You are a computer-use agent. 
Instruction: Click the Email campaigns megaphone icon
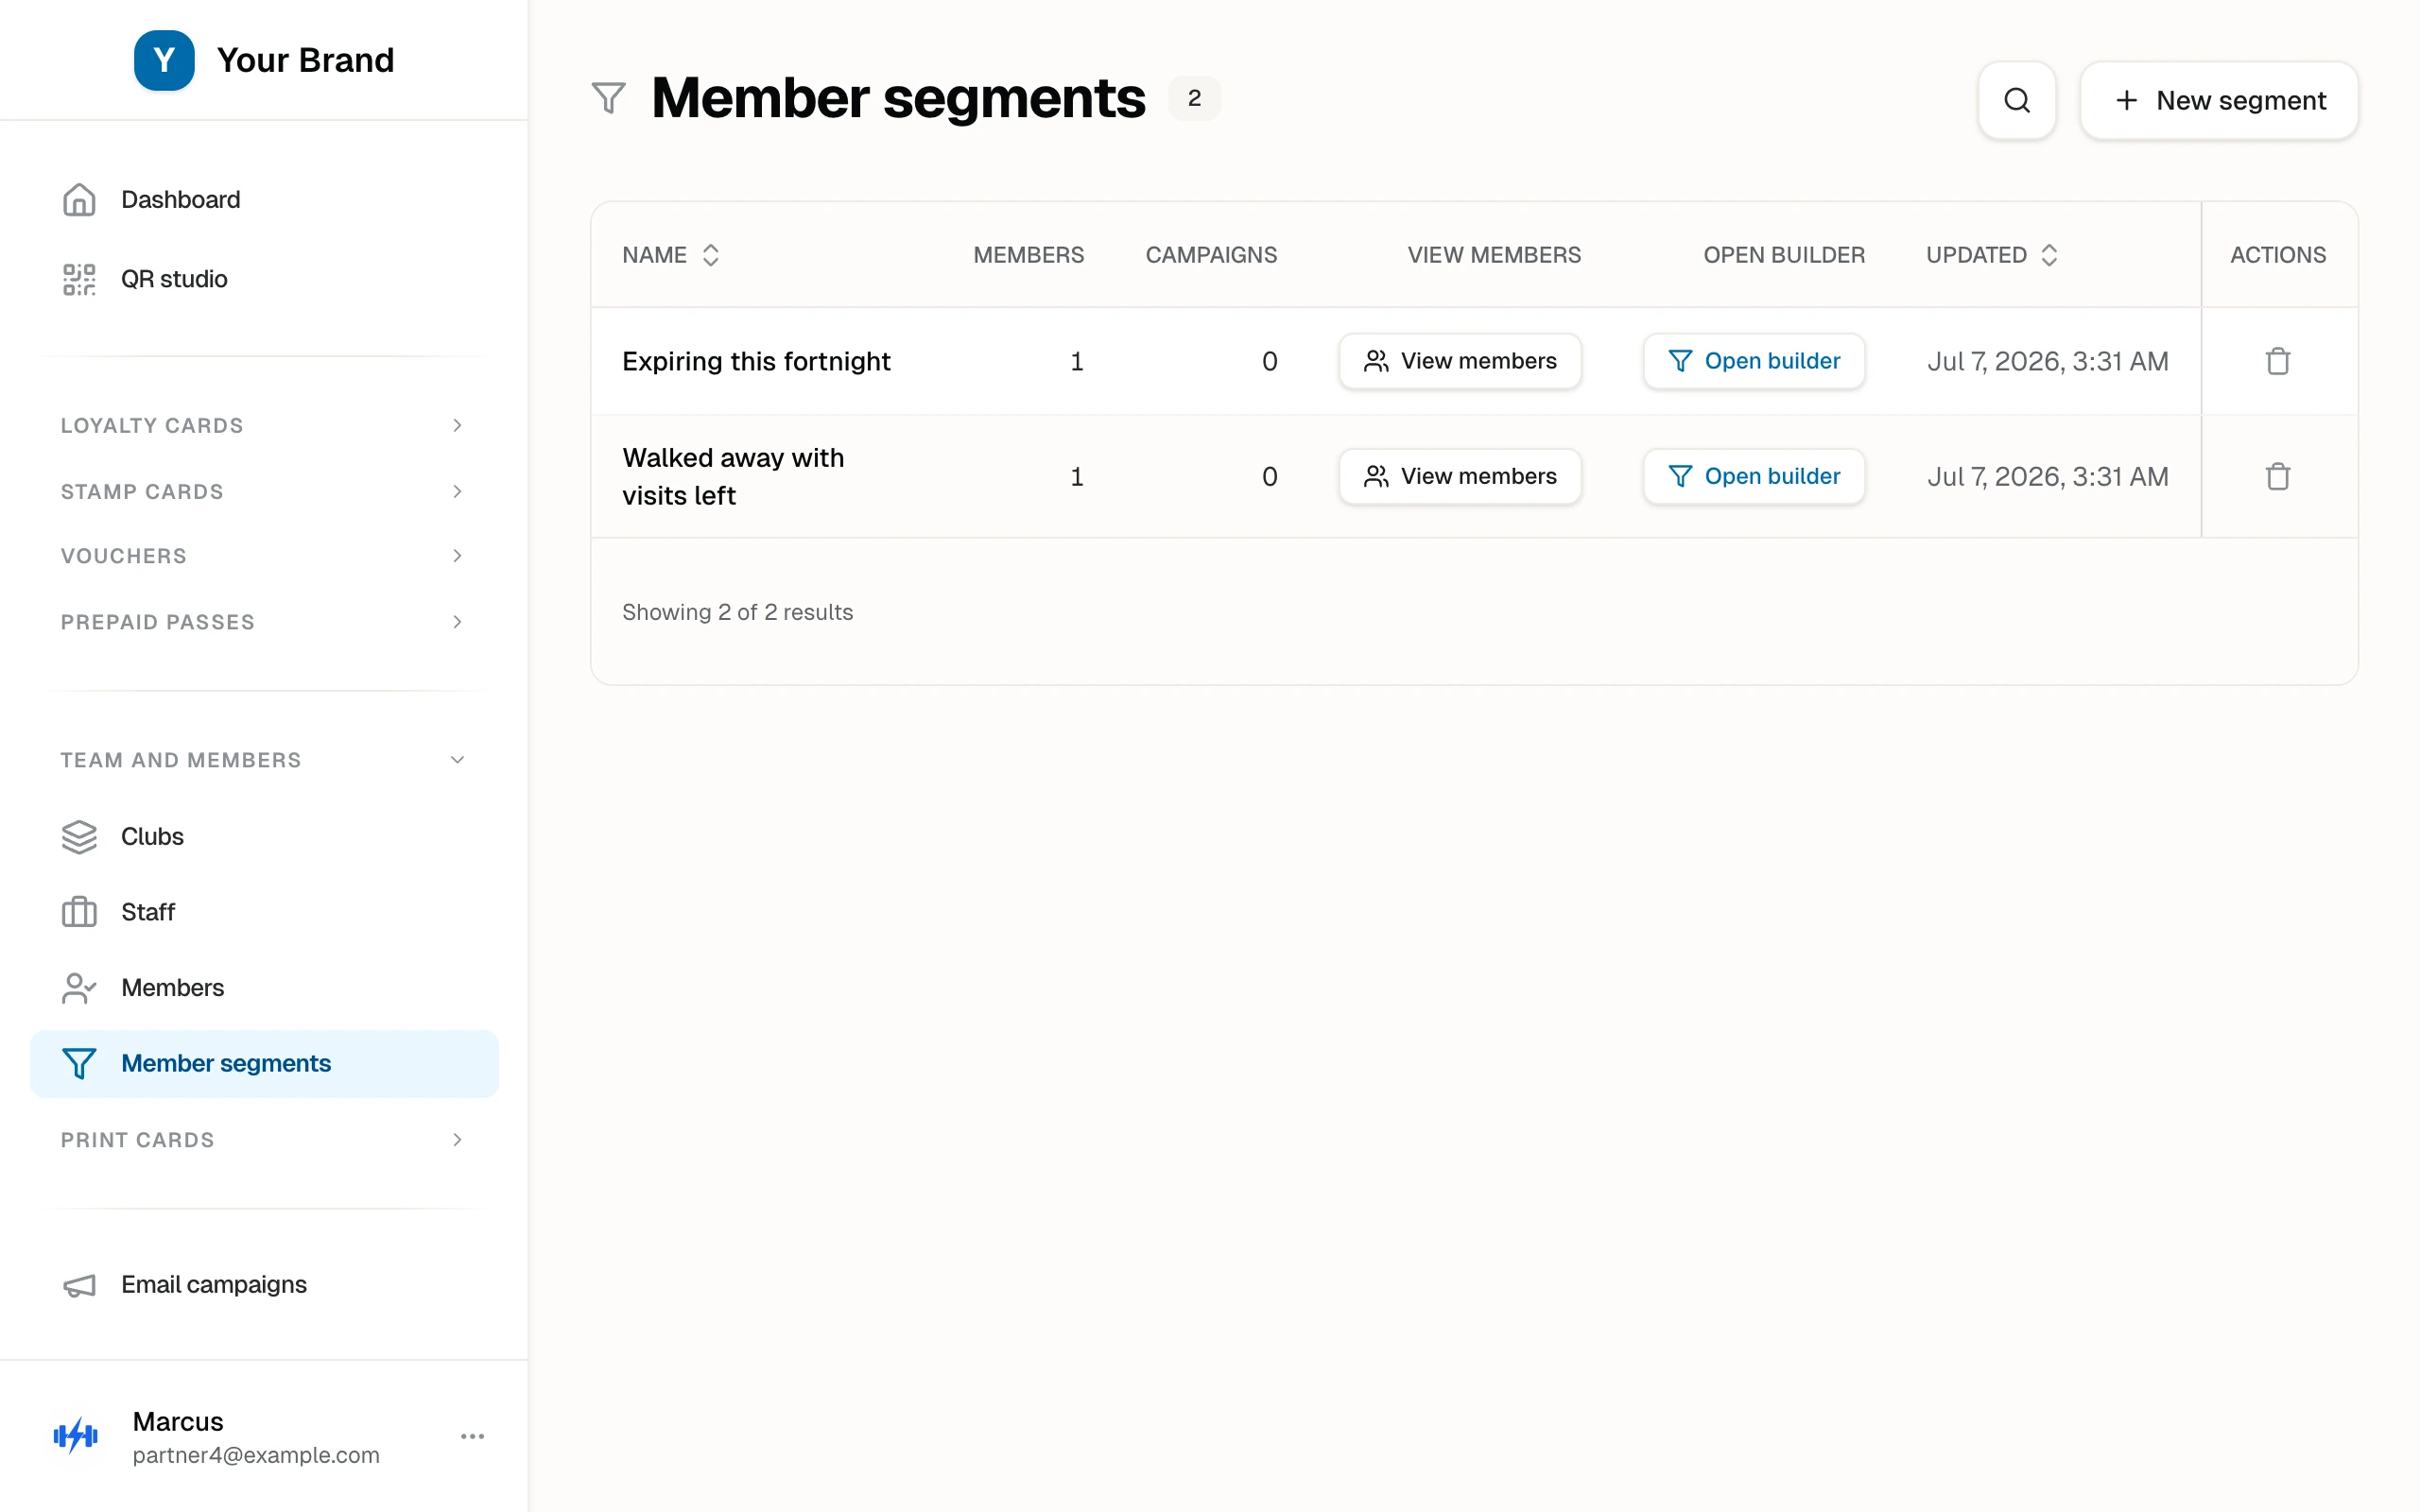(x=79, y=1284)
